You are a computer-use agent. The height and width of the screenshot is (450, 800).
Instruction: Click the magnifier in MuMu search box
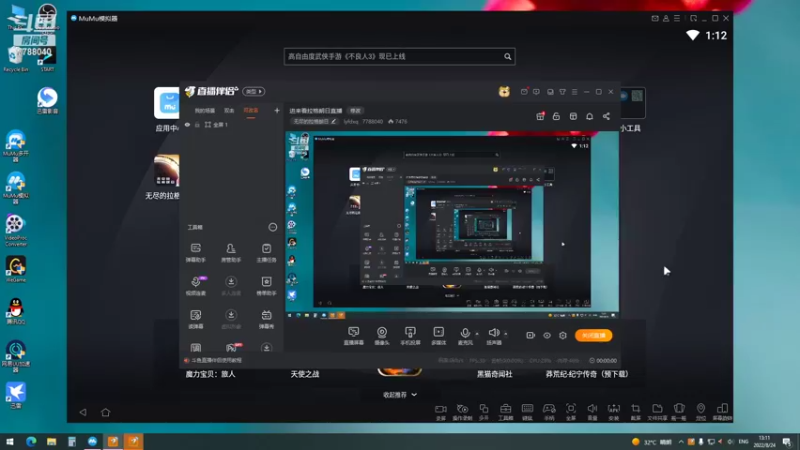click(508, 57)
